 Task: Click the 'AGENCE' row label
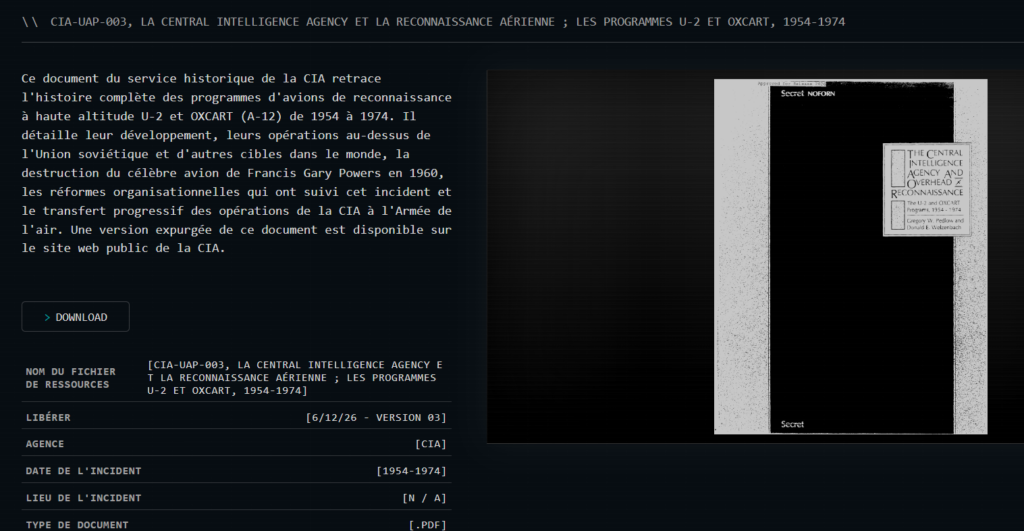pos(45,444)
